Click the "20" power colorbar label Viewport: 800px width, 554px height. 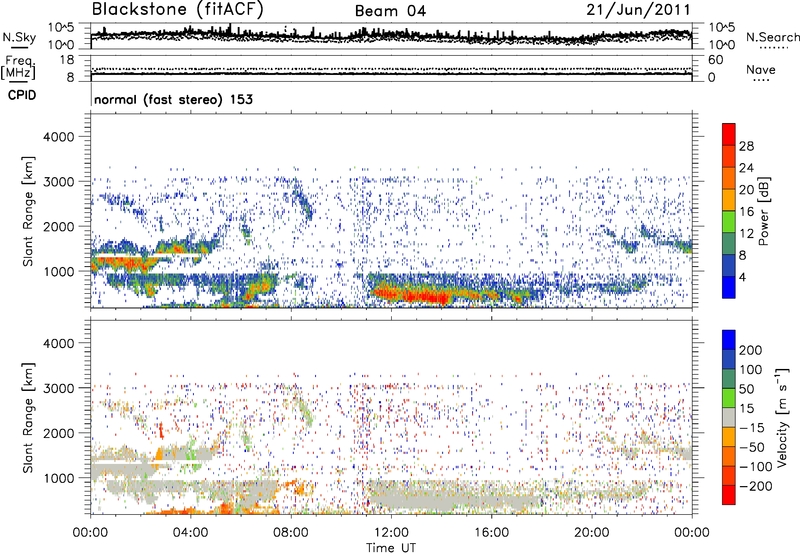746,190
